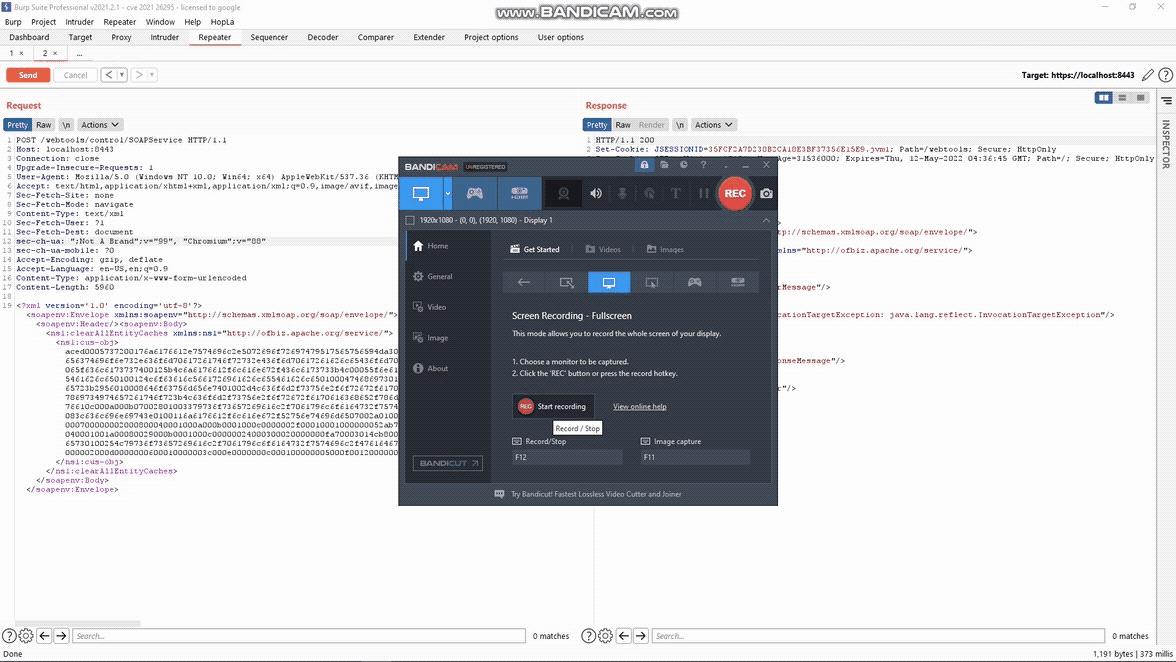Viewport: 1176px width, 662px height.
Task: Toggle Bandicam text overlay icon
Action: 676,193
